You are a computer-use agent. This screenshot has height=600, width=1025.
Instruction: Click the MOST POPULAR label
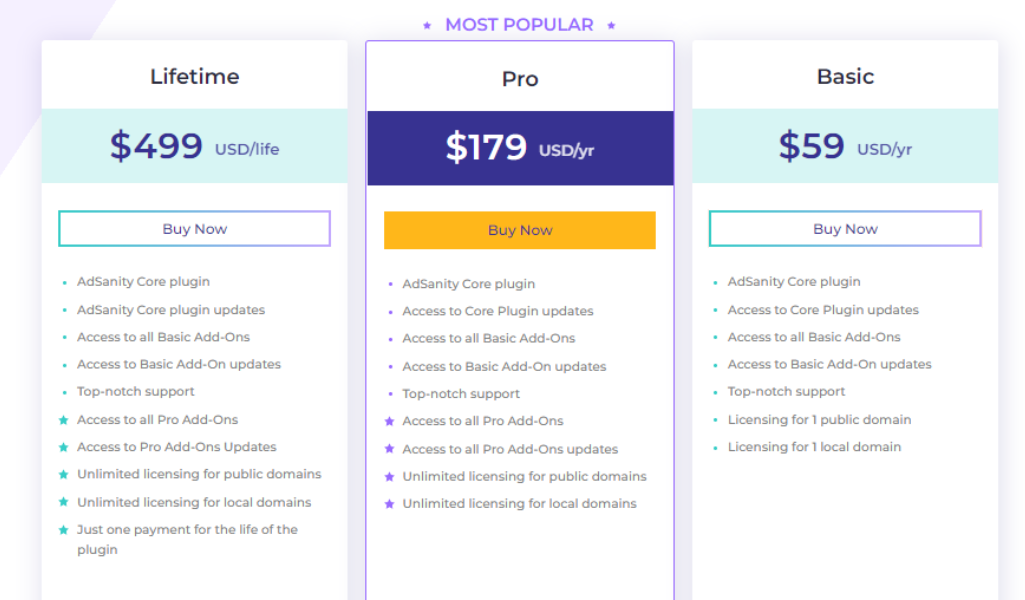[x=520, y=25]
